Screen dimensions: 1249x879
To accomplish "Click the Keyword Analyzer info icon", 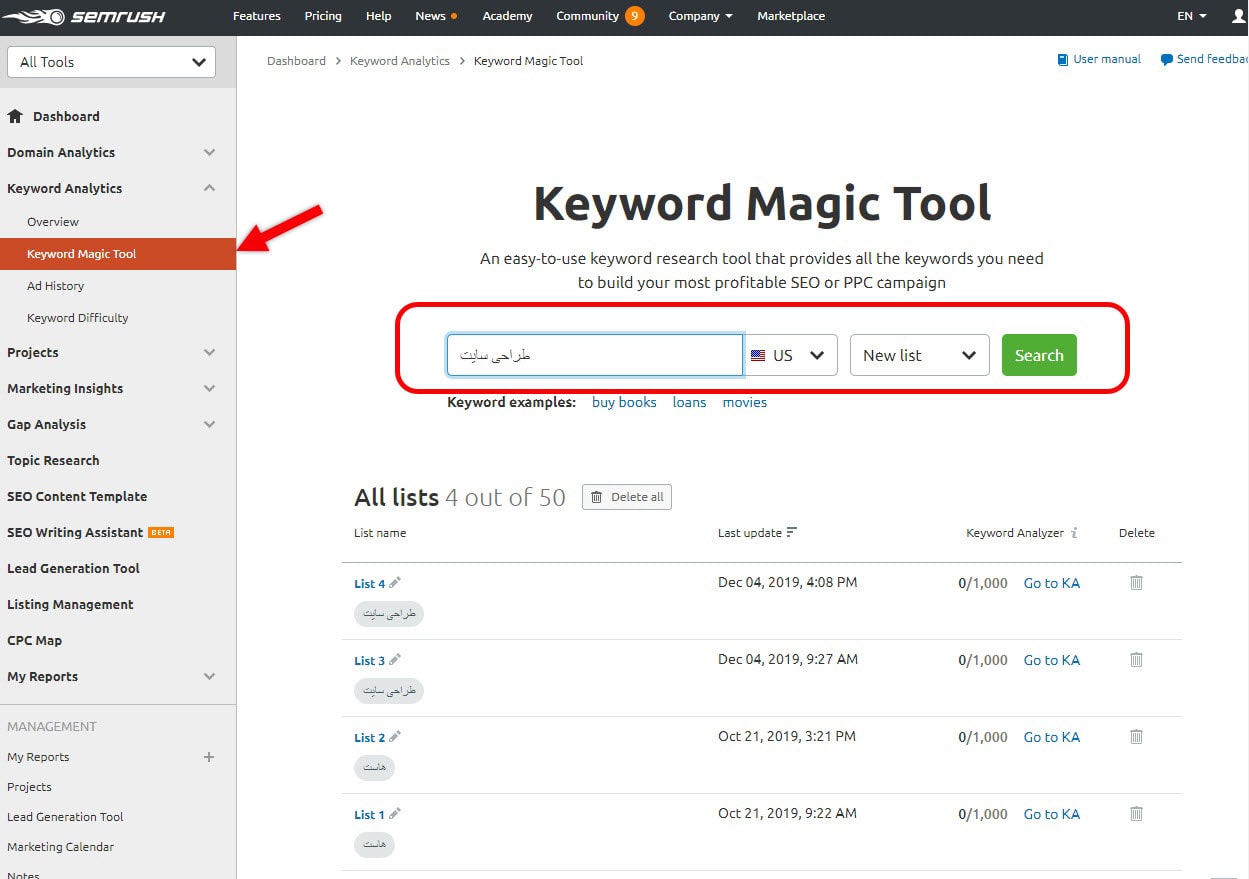I will (x=1075, y=532).
